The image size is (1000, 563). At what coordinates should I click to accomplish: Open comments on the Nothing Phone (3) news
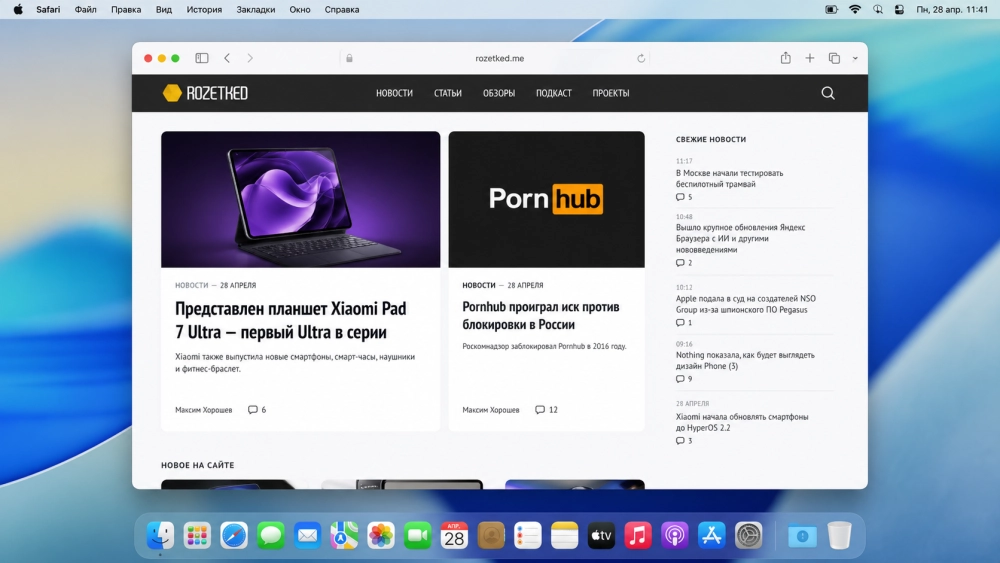(x=684, y=379)
